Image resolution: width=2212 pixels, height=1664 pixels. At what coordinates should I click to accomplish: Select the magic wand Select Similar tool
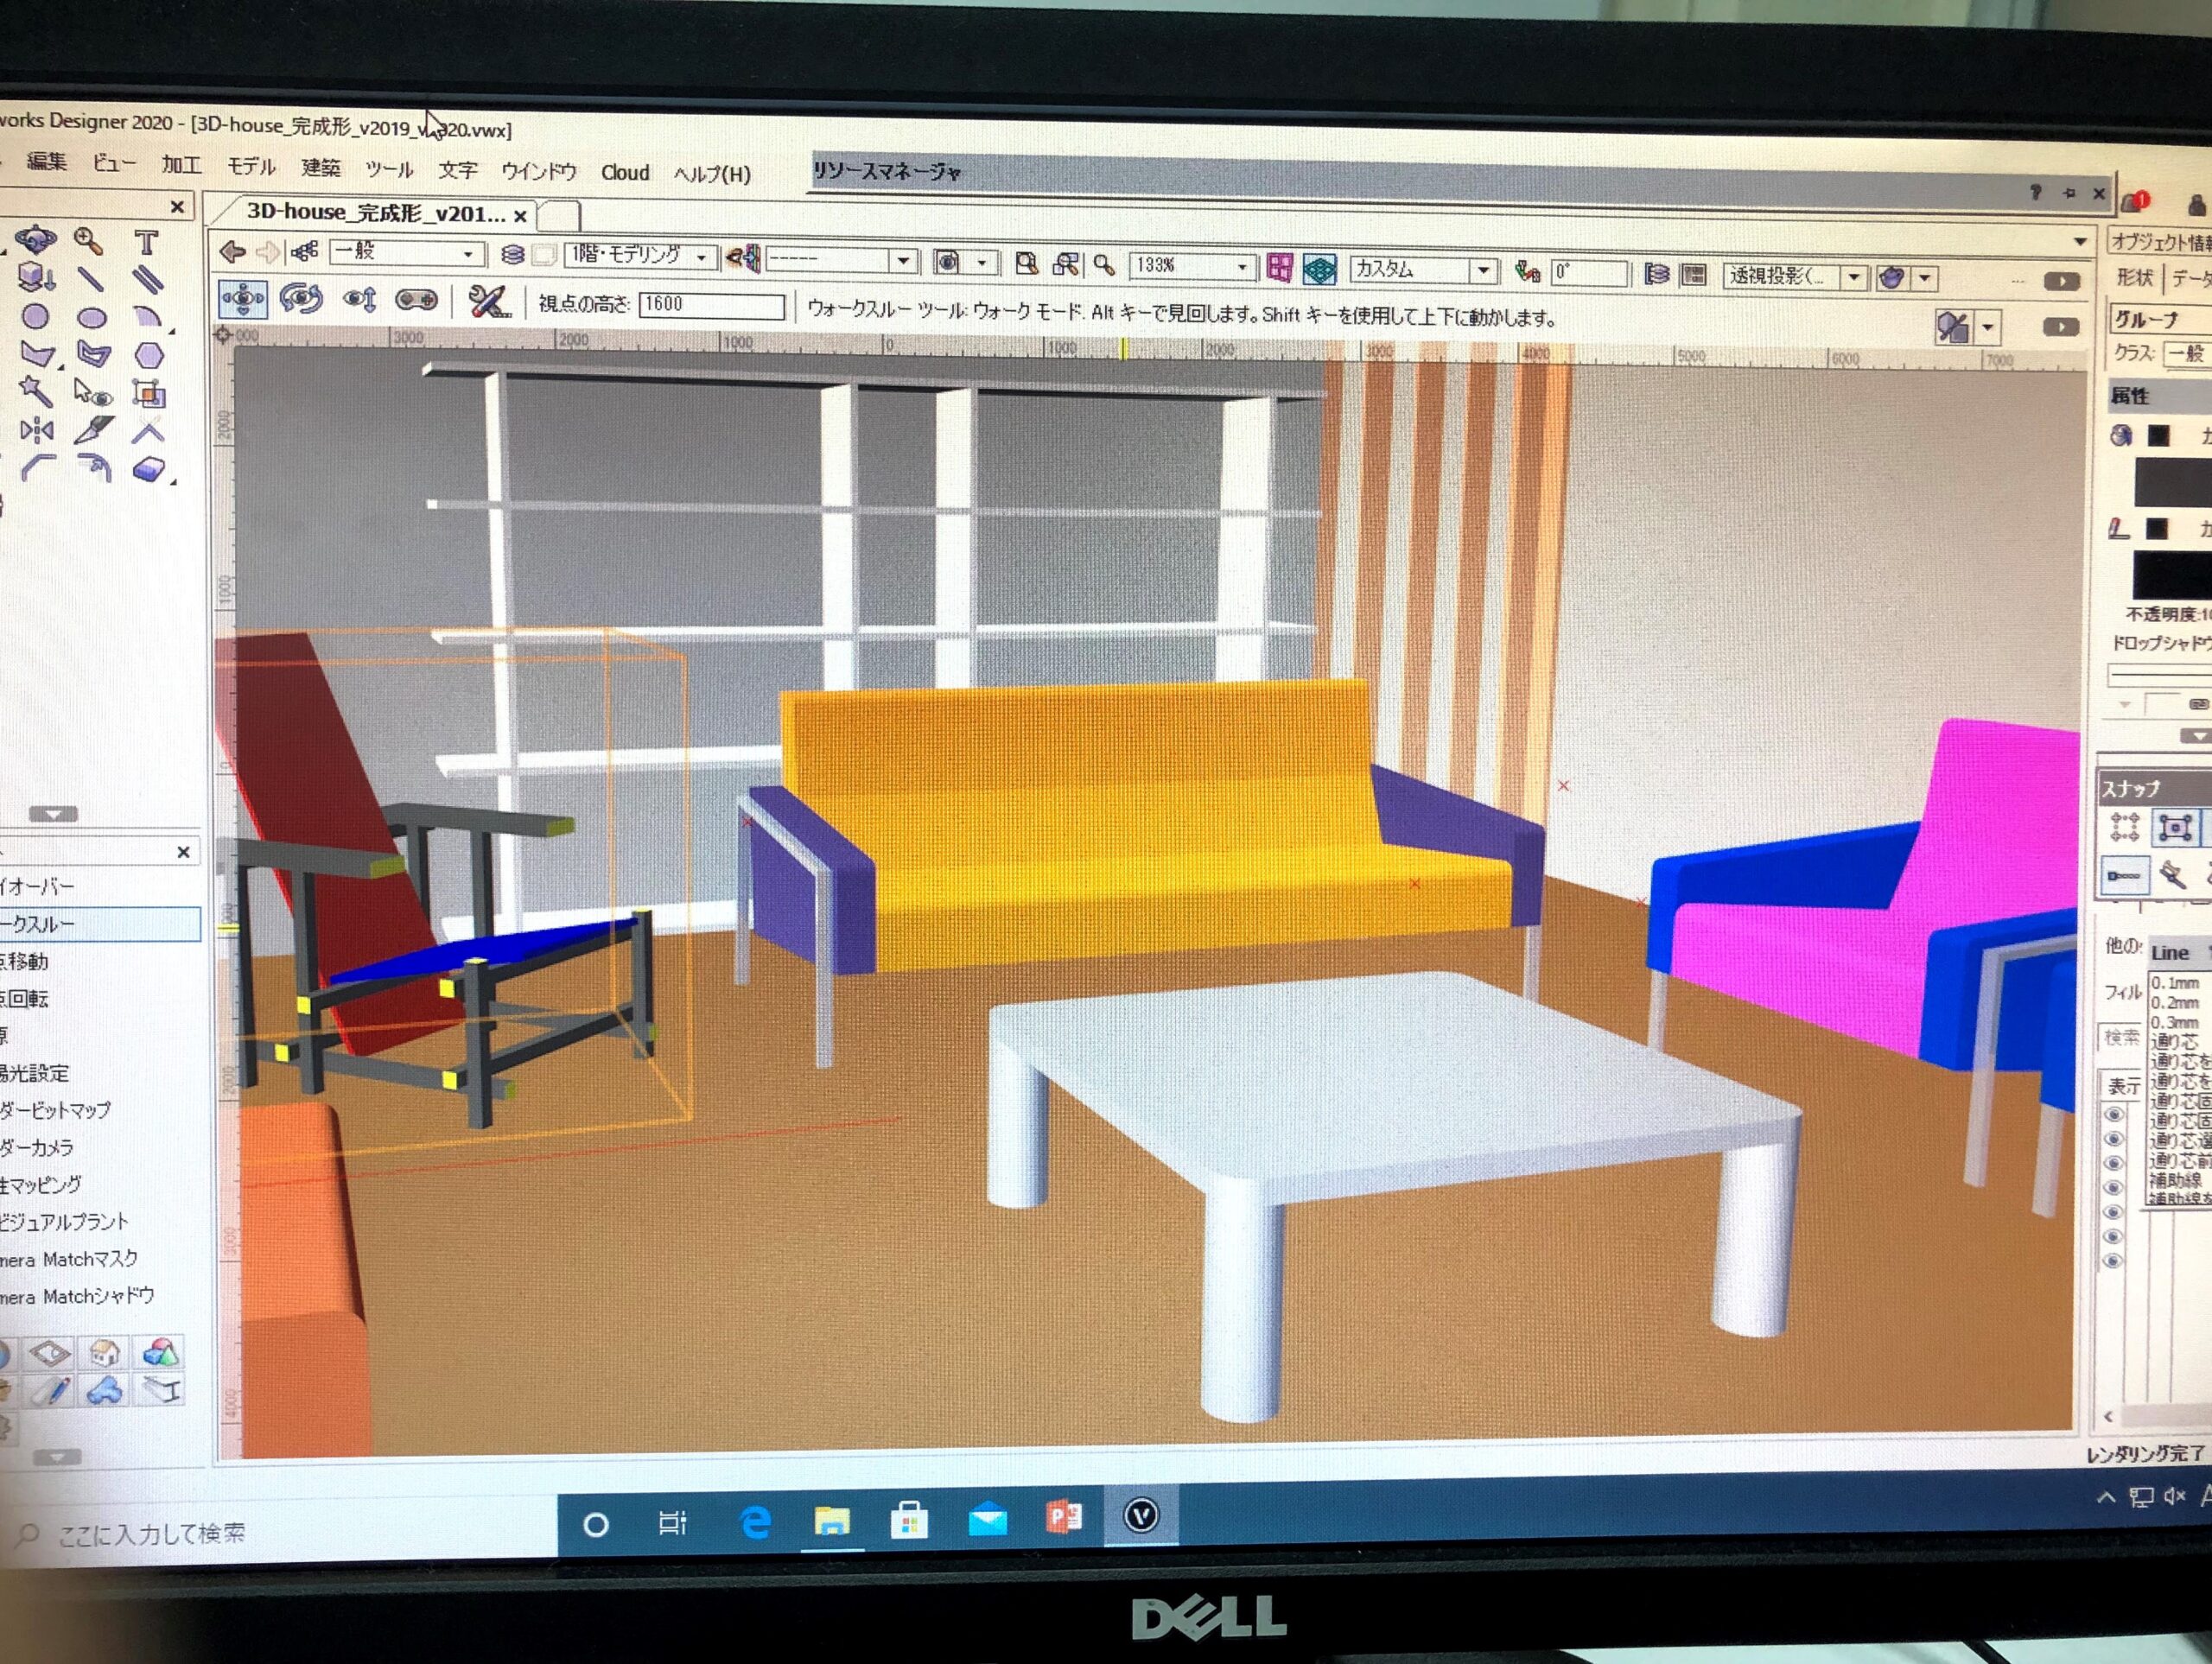[x=35, y=391]
